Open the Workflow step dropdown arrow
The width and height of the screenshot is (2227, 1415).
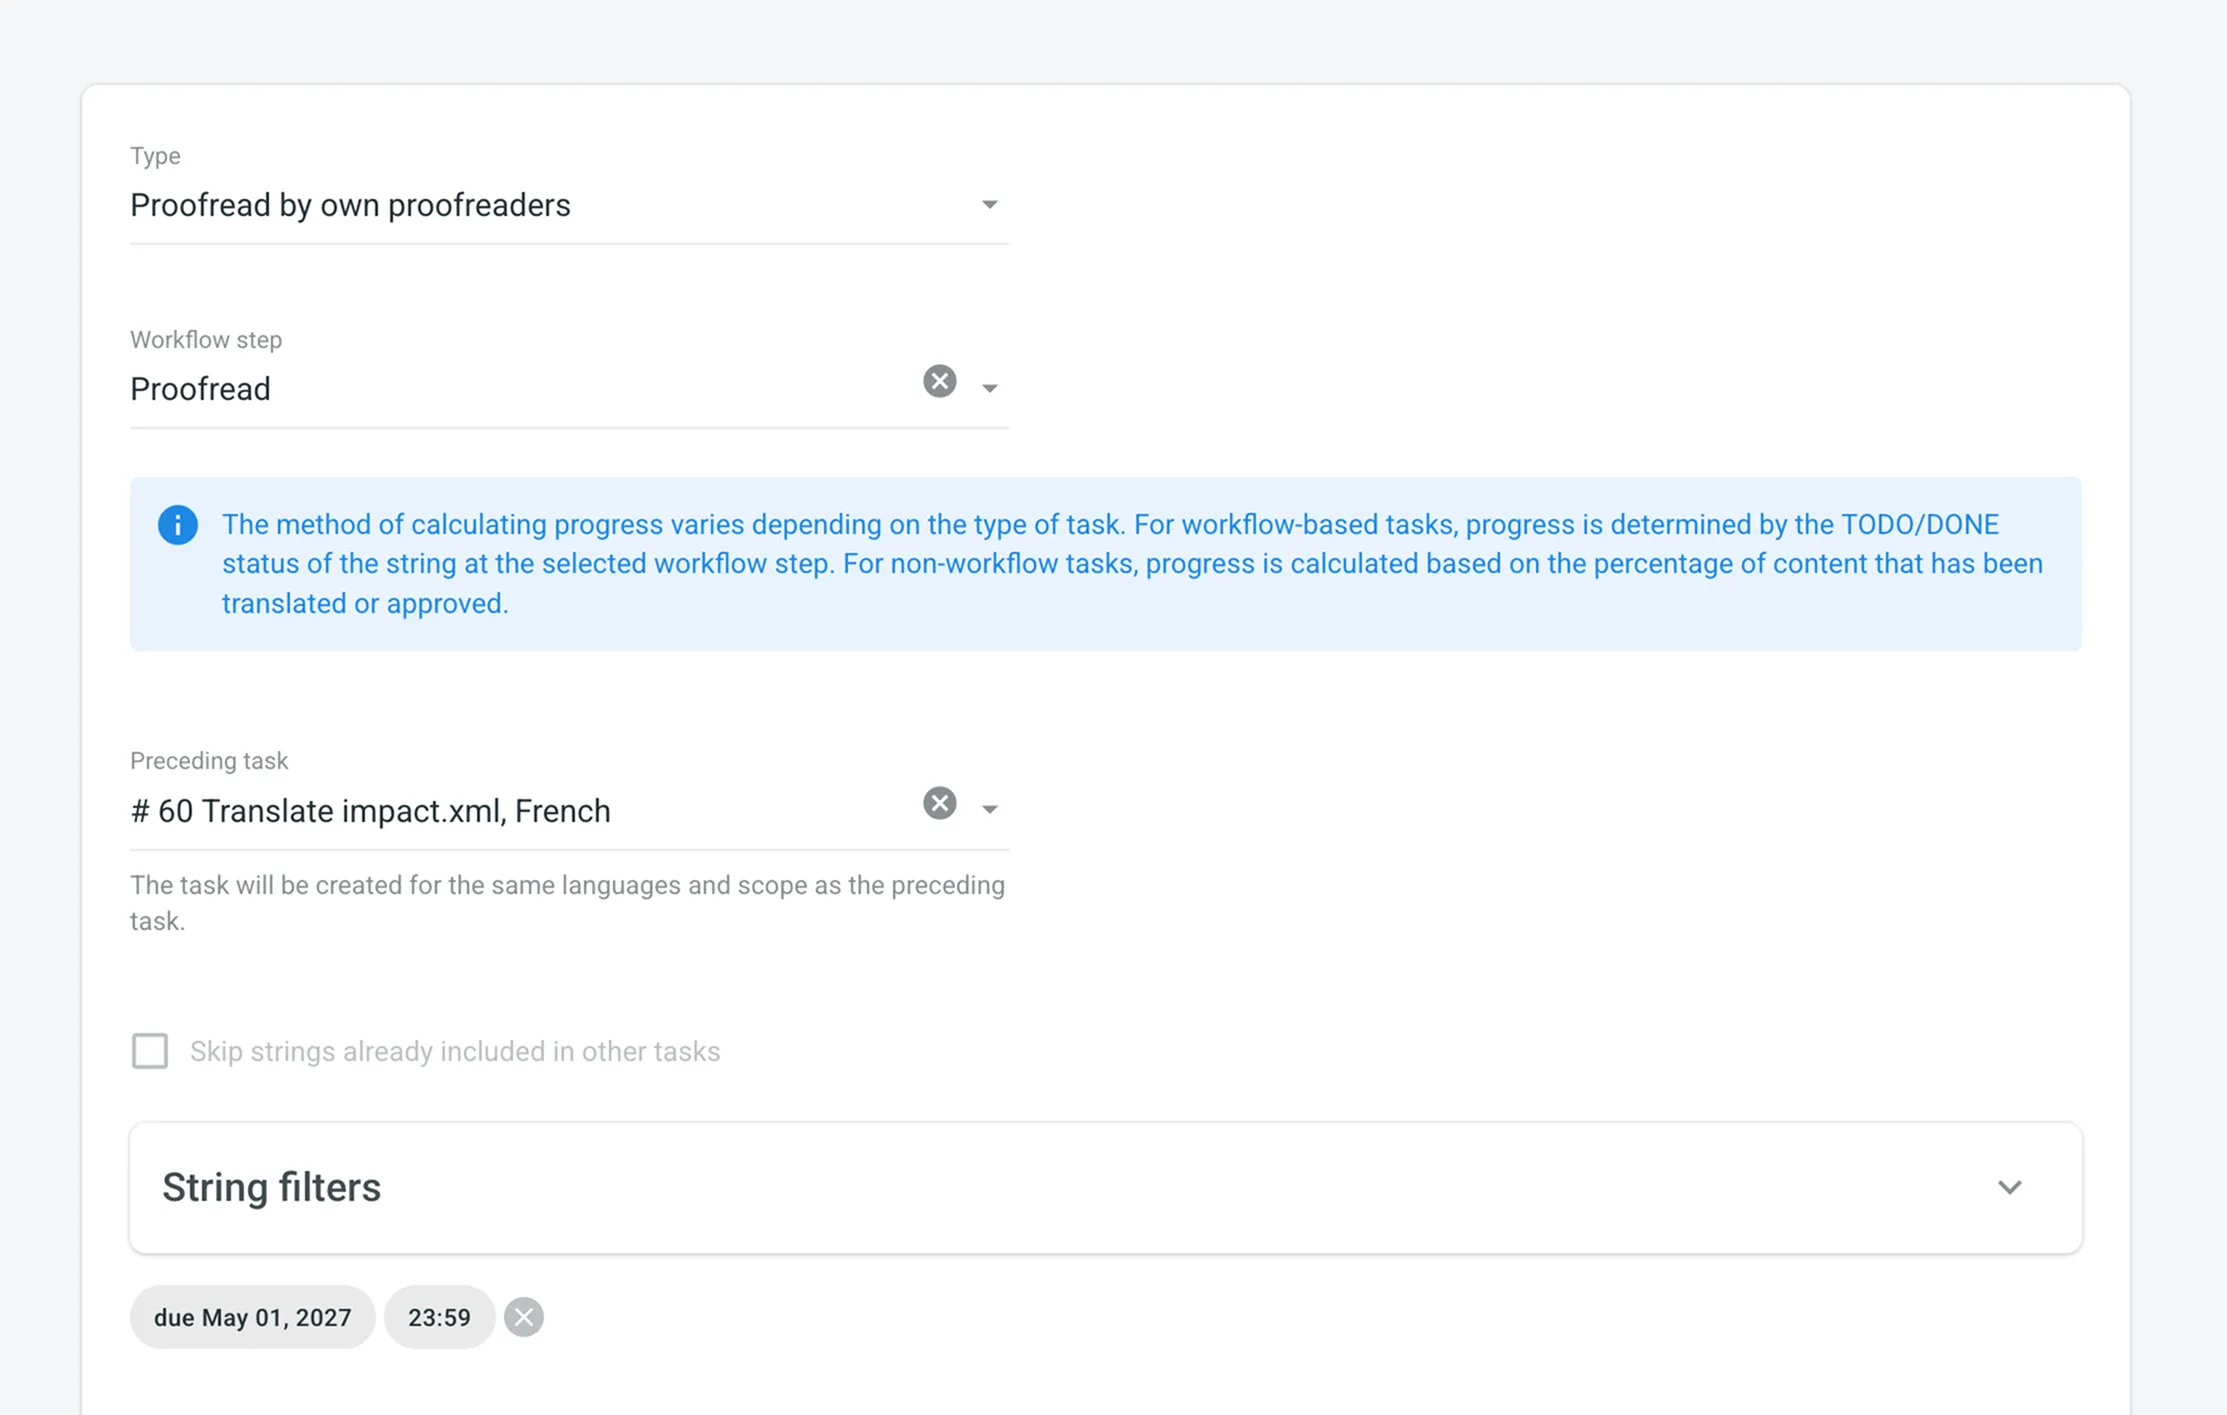click(x=989, y=388)
